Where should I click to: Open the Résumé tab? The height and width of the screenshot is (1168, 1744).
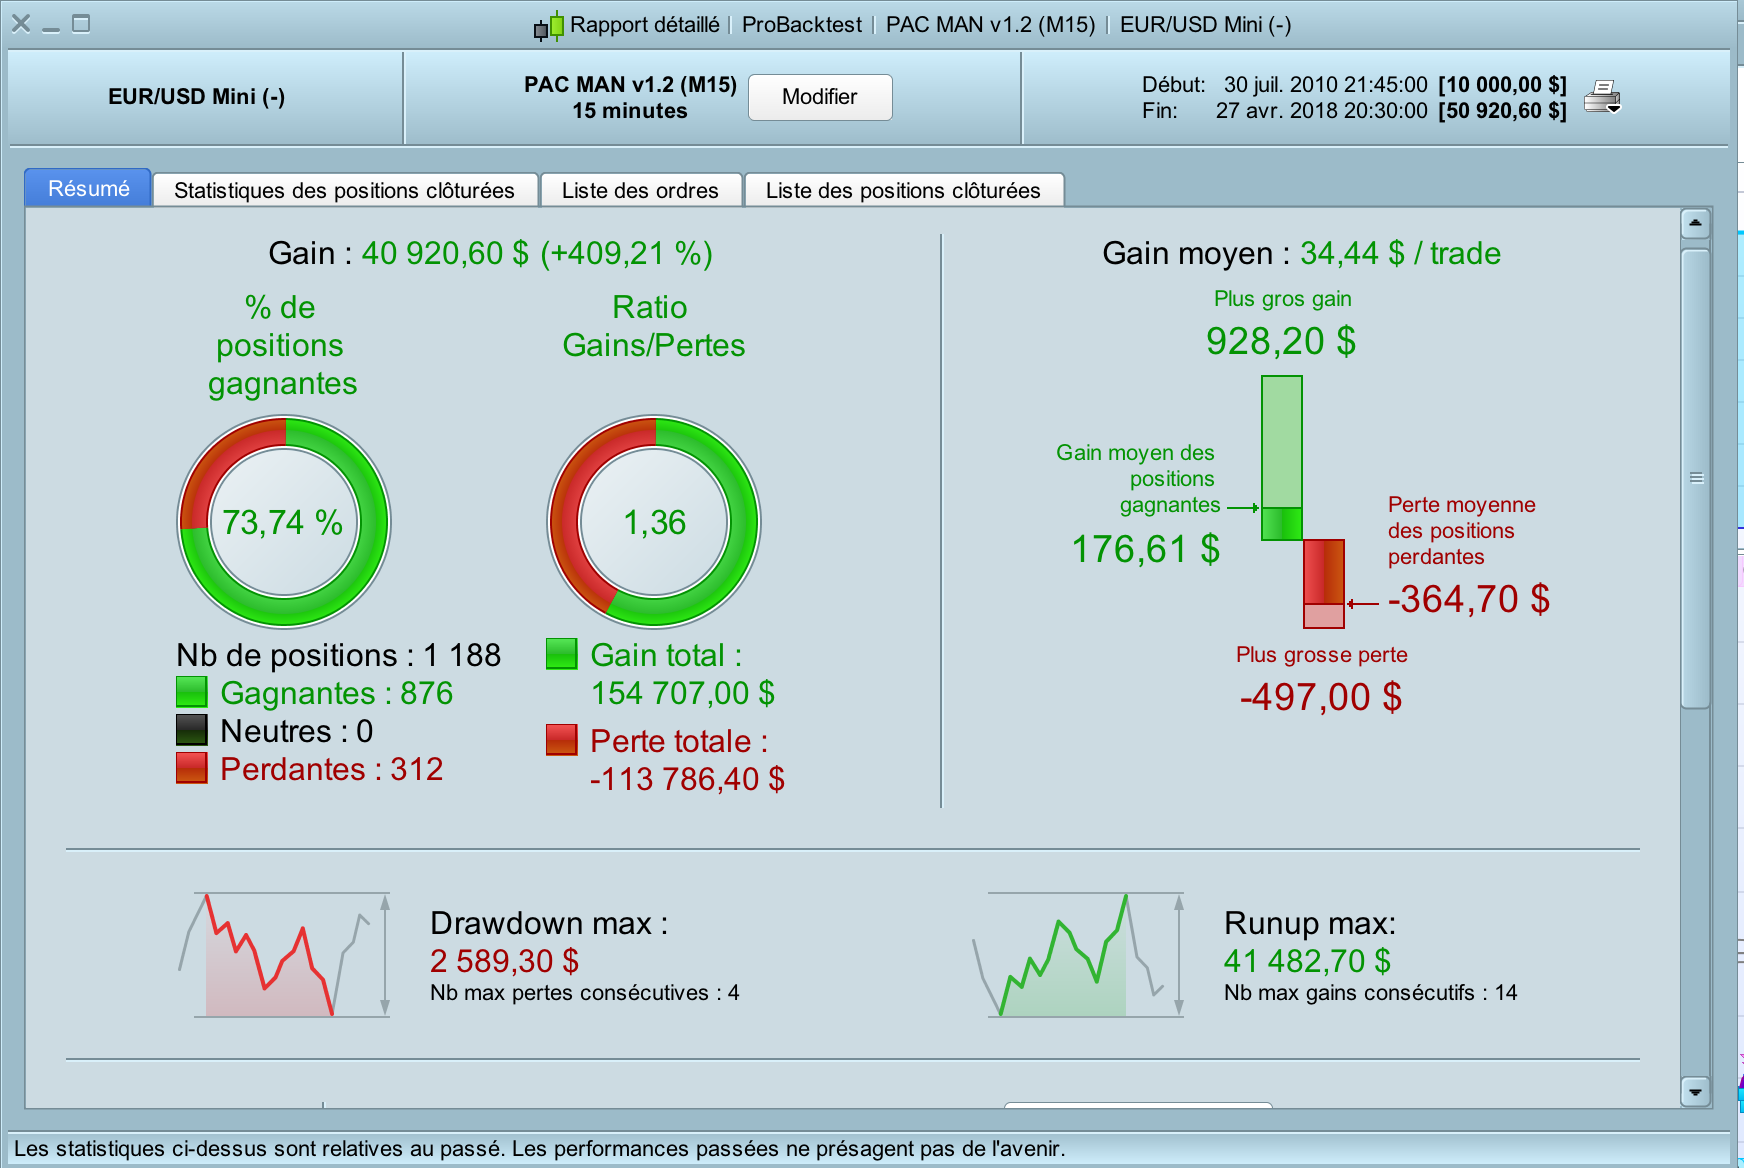(88, 188)
